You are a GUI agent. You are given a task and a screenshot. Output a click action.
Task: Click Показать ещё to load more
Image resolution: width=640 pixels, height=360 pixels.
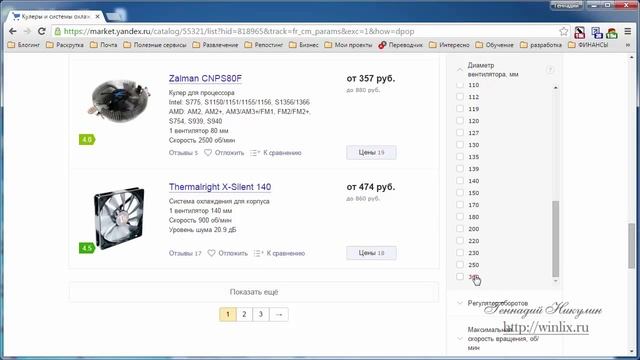click(254, 292)
